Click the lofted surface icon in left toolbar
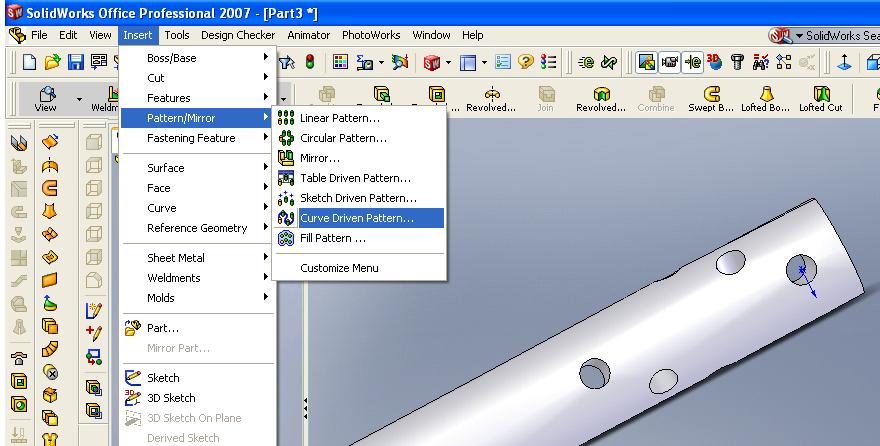The width and height of the screenshot is (880, 446). [50, 211]
